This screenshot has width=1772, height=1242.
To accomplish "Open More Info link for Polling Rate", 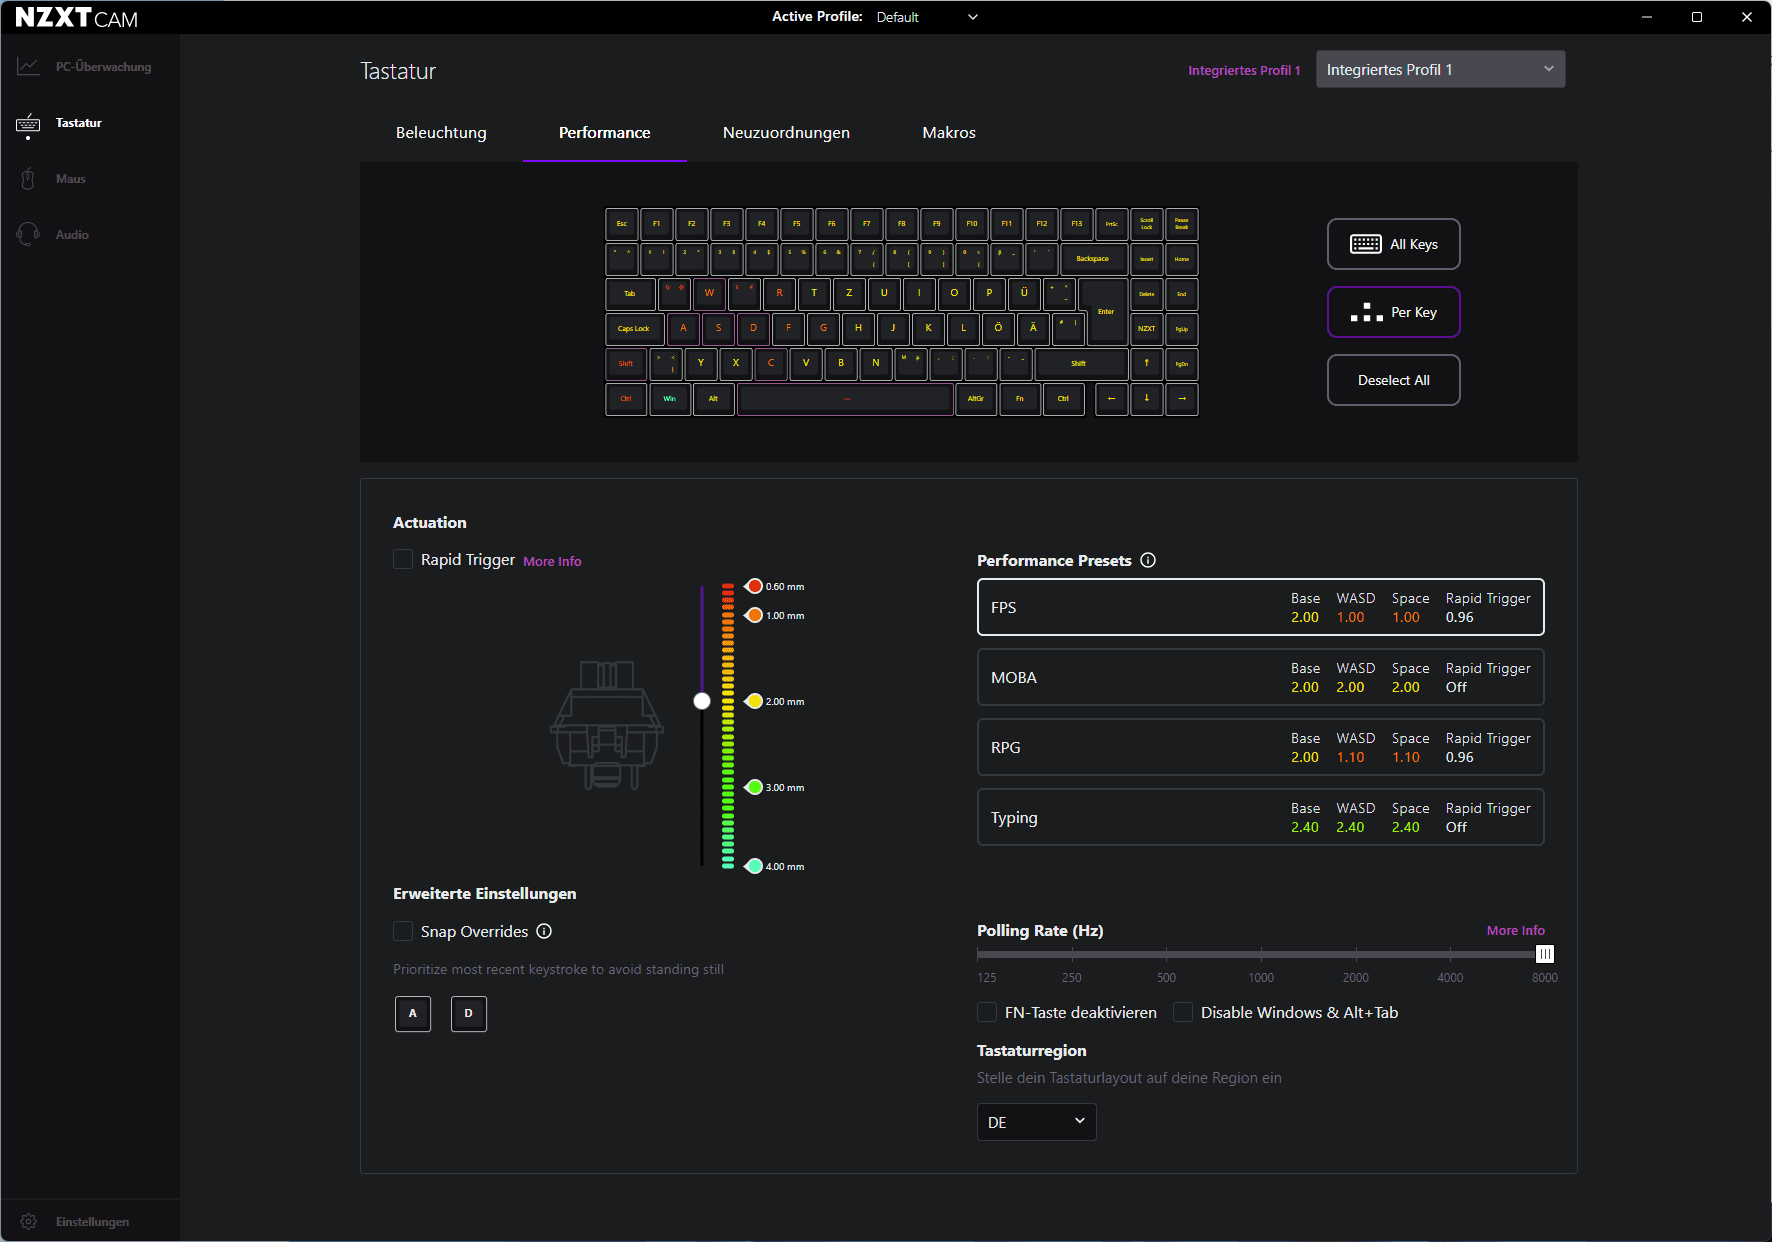I will click(1515, 931).
